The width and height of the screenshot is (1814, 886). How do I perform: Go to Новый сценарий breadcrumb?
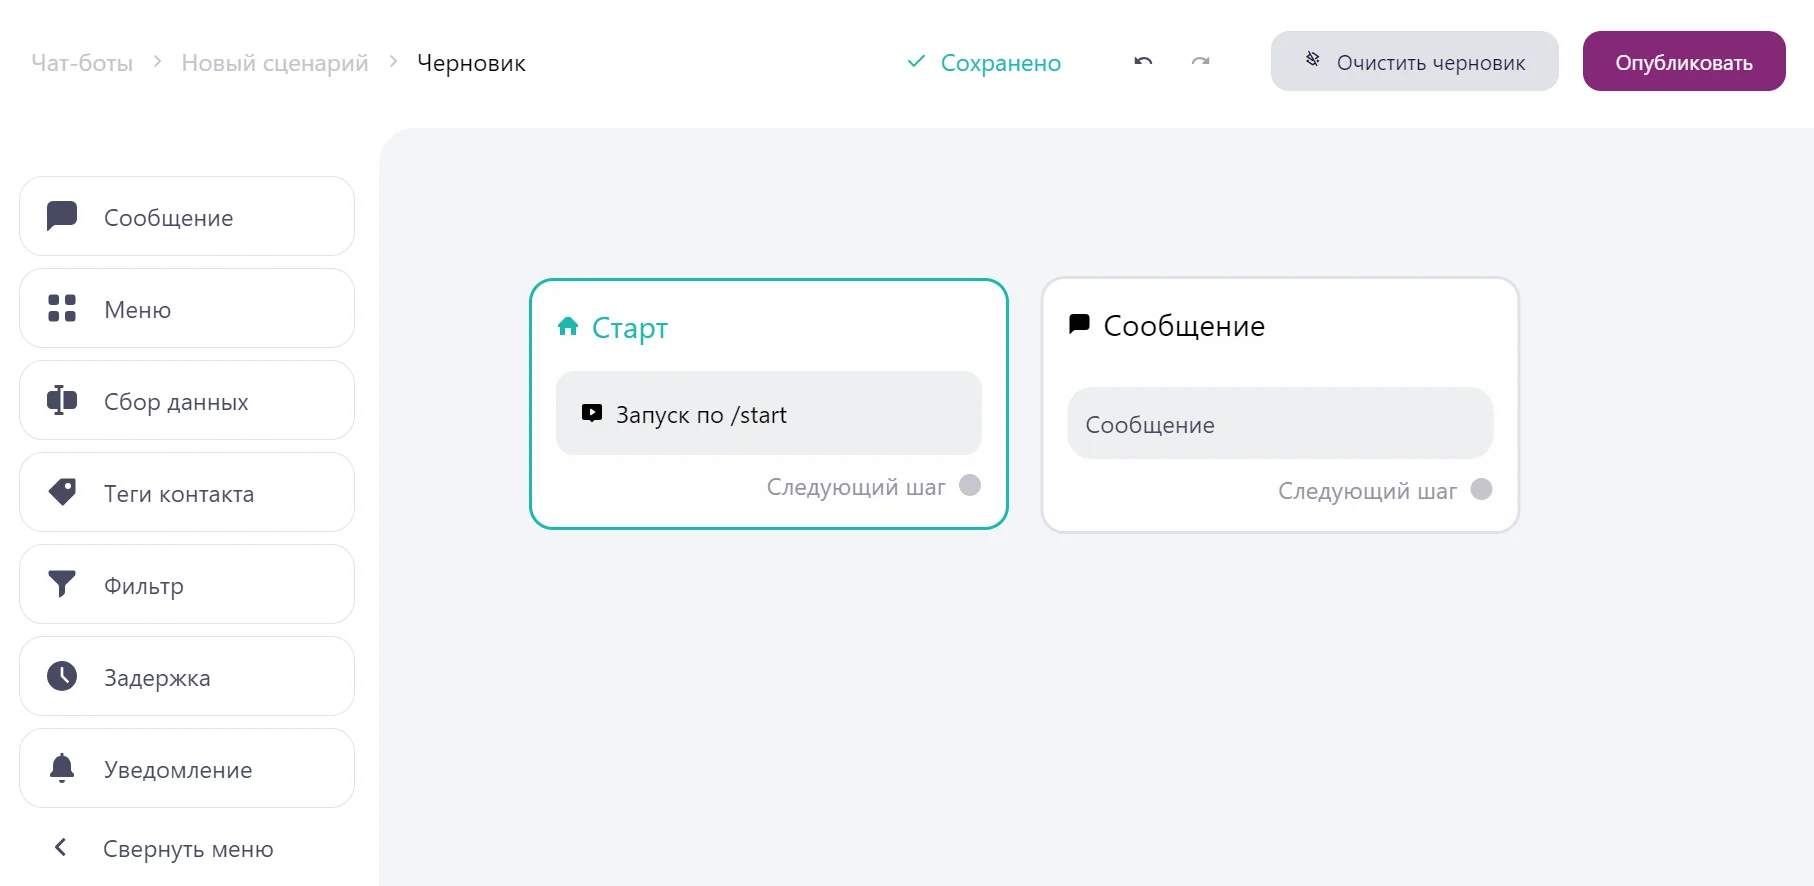275,63
